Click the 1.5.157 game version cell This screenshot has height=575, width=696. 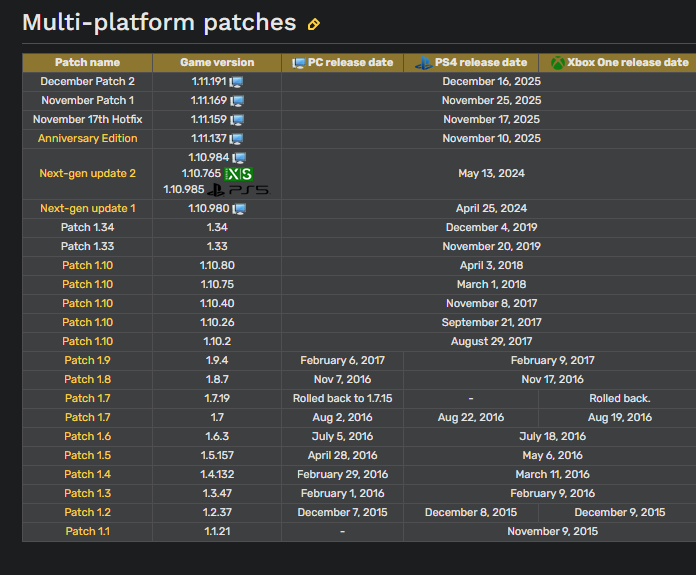[x=217, y=456]
